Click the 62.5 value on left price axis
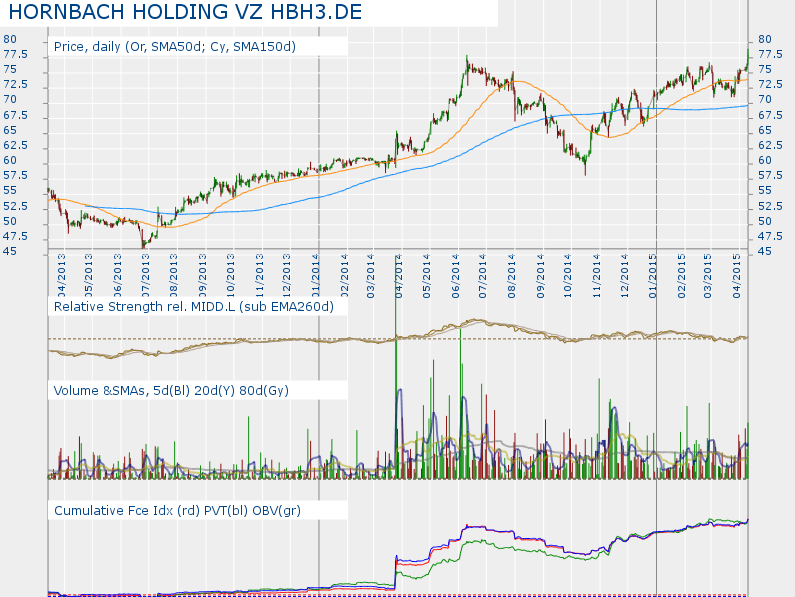795x597 pixels. coord(15,146)
